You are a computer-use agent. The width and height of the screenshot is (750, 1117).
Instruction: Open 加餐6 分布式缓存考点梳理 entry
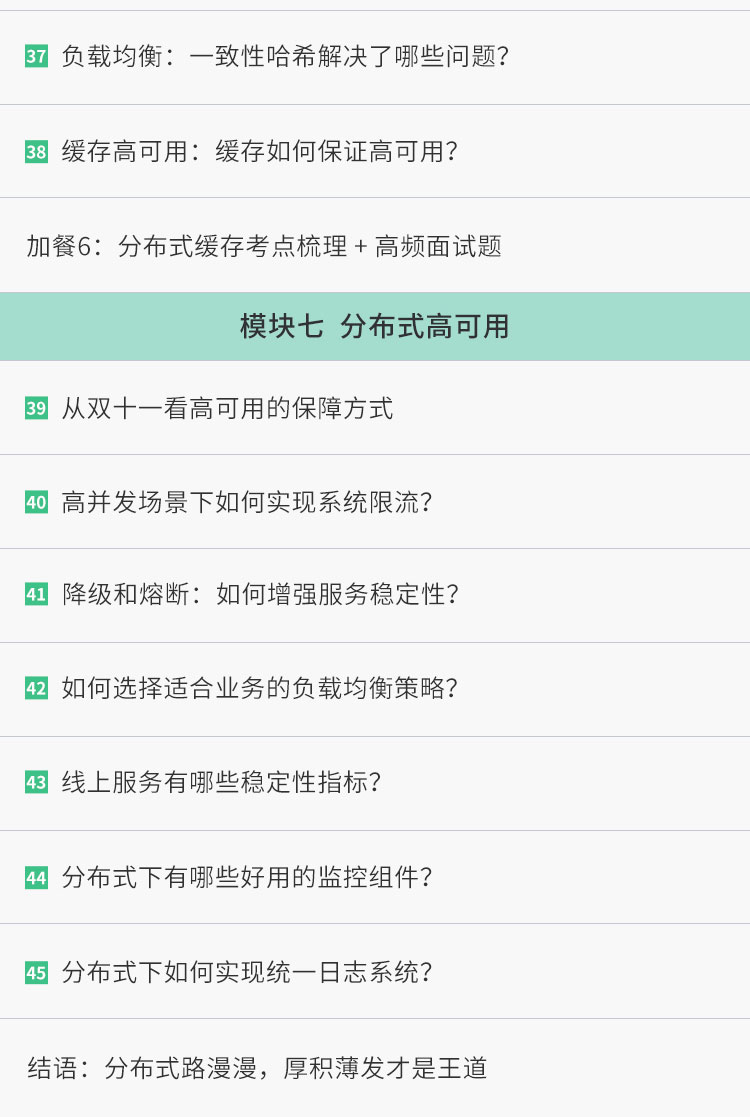[375, 245]
